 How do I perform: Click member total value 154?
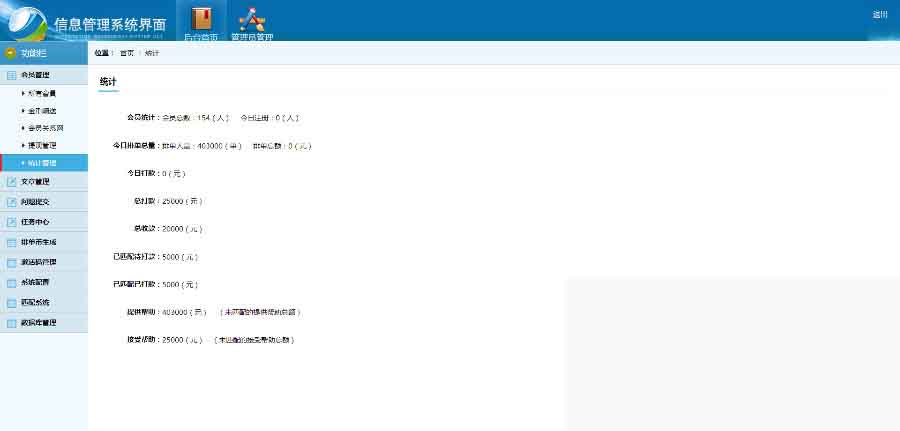click(x=203, y=118)
